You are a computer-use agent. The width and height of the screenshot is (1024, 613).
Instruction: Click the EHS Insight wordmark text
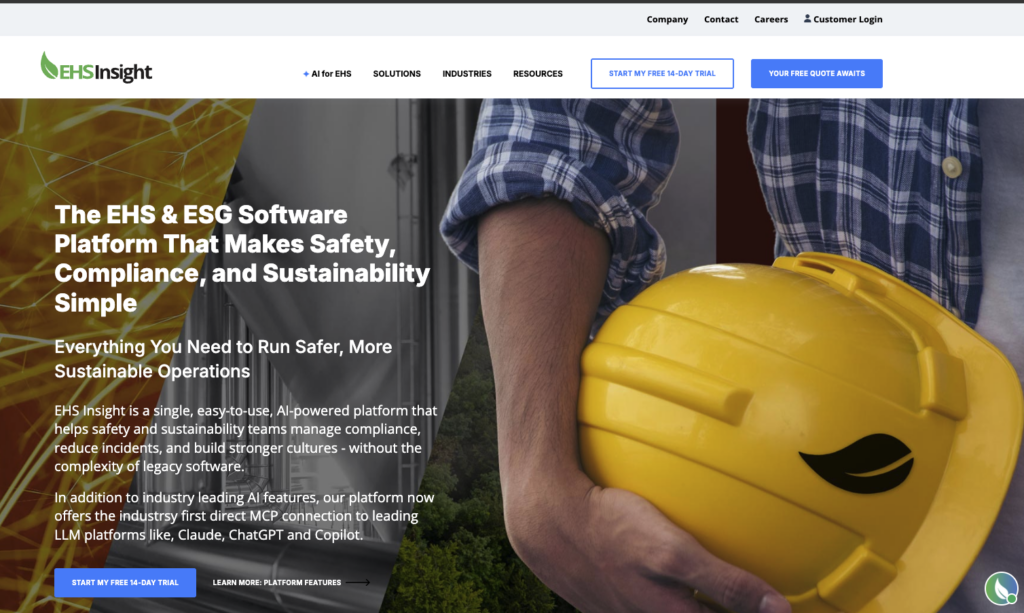pyautogui.click(x=106, y=72)
